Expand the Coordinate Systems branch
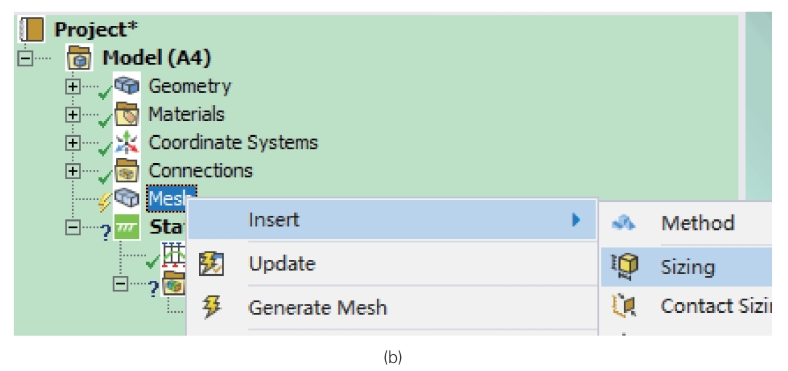 click(x=73, y=143)
